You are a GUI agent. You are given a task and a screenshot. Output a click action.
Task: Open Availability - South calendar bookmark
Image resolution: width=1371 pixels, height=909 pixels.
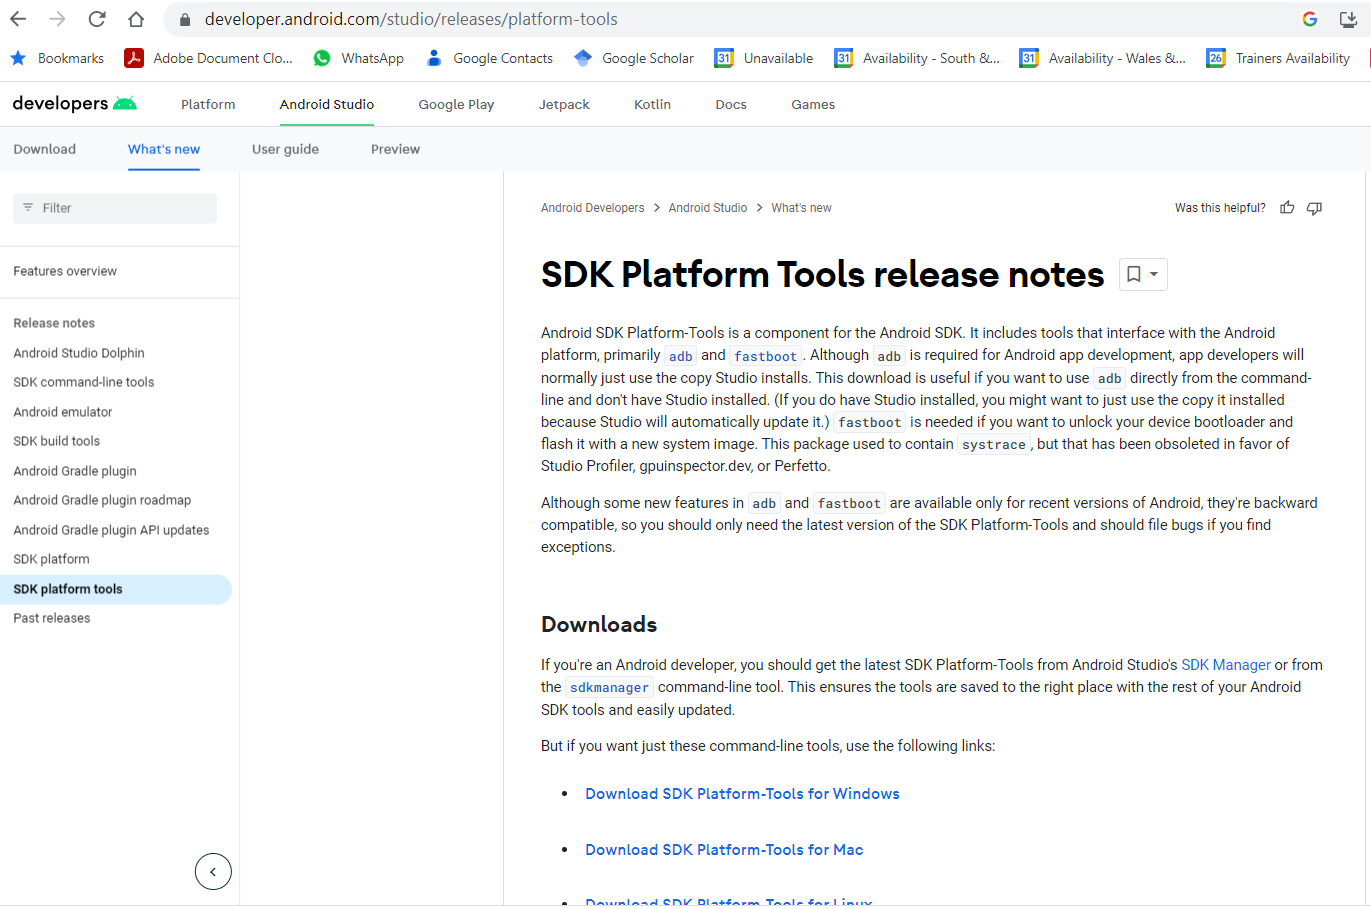coord(917,58)
